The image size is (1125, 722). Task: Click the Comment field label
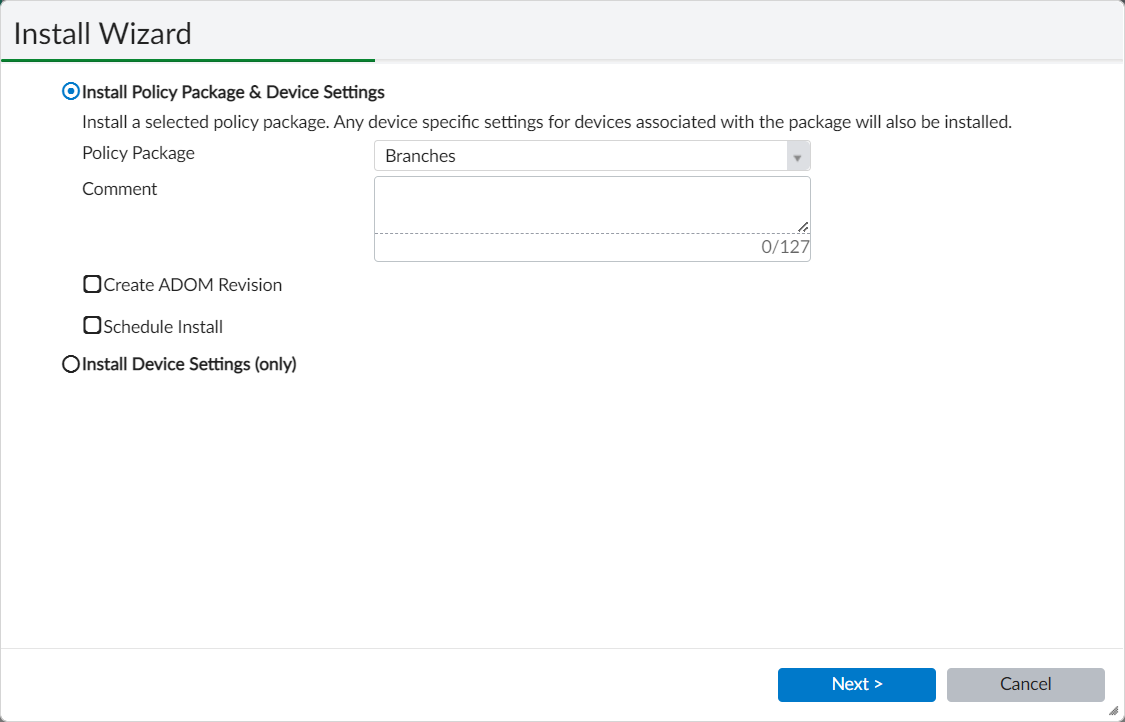119,188
